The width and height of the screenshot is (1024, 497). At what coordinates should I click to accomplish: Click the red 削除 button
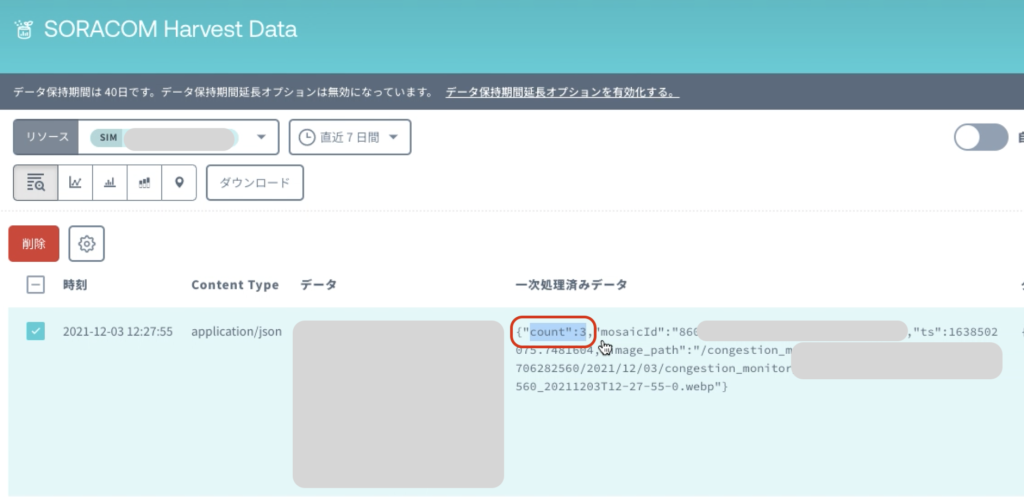[x=34, y=244]
